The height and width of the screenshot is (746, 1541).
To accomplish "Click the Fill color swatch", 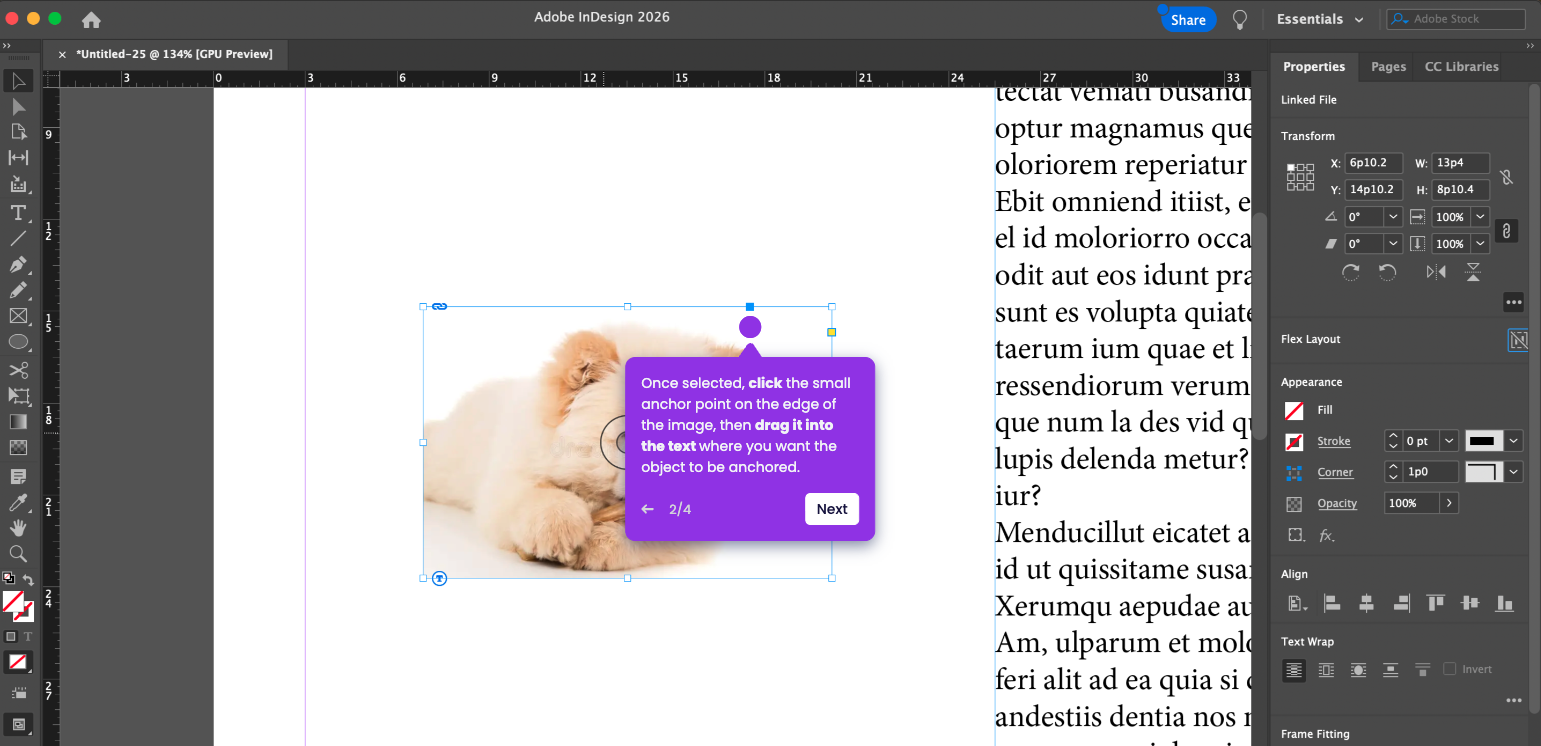I will (x=1294, y=410).
